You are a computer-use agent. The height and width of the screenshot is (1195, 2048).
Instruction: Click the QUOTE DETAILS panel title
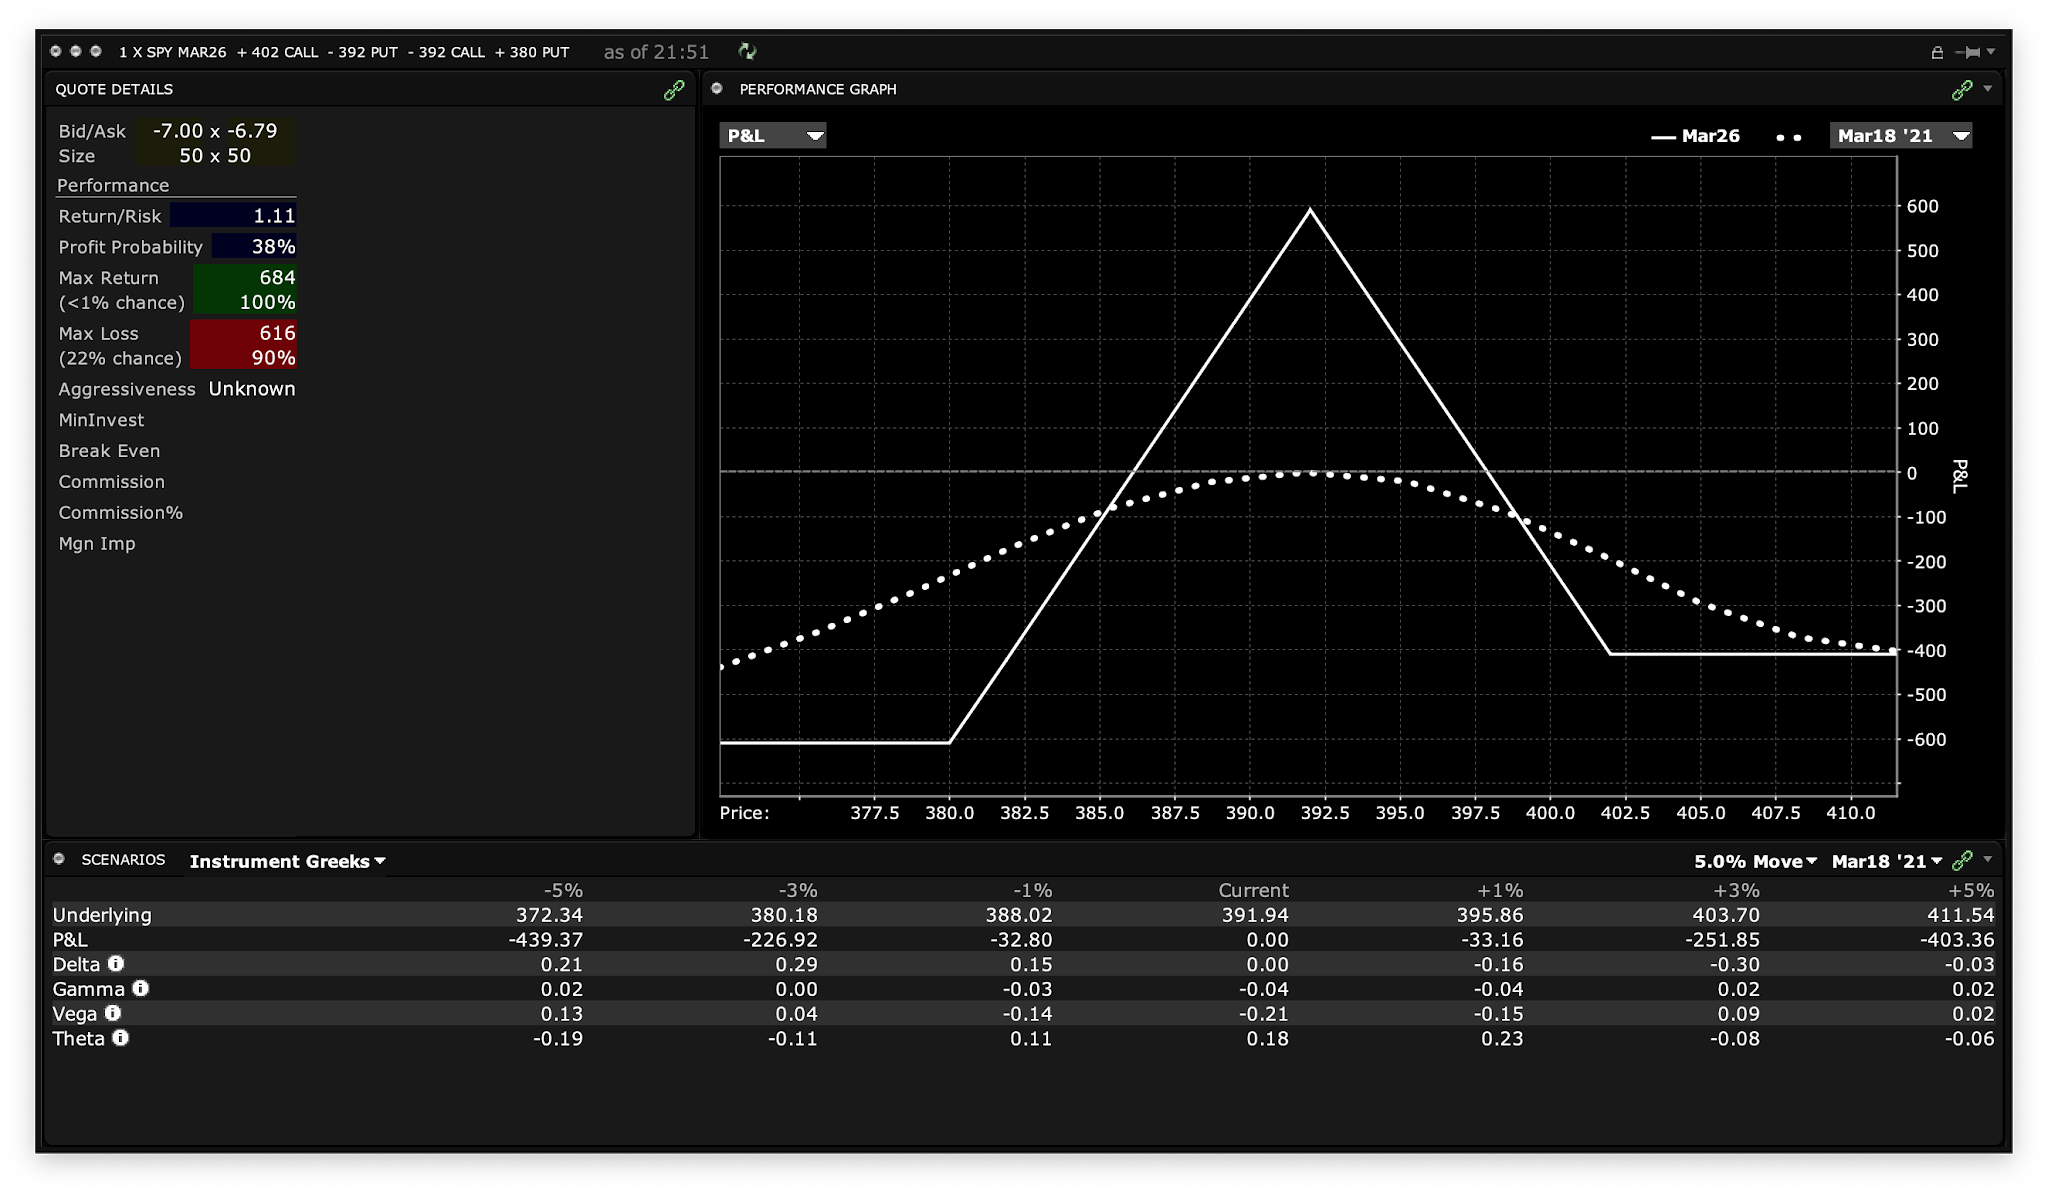coord(114,89)
